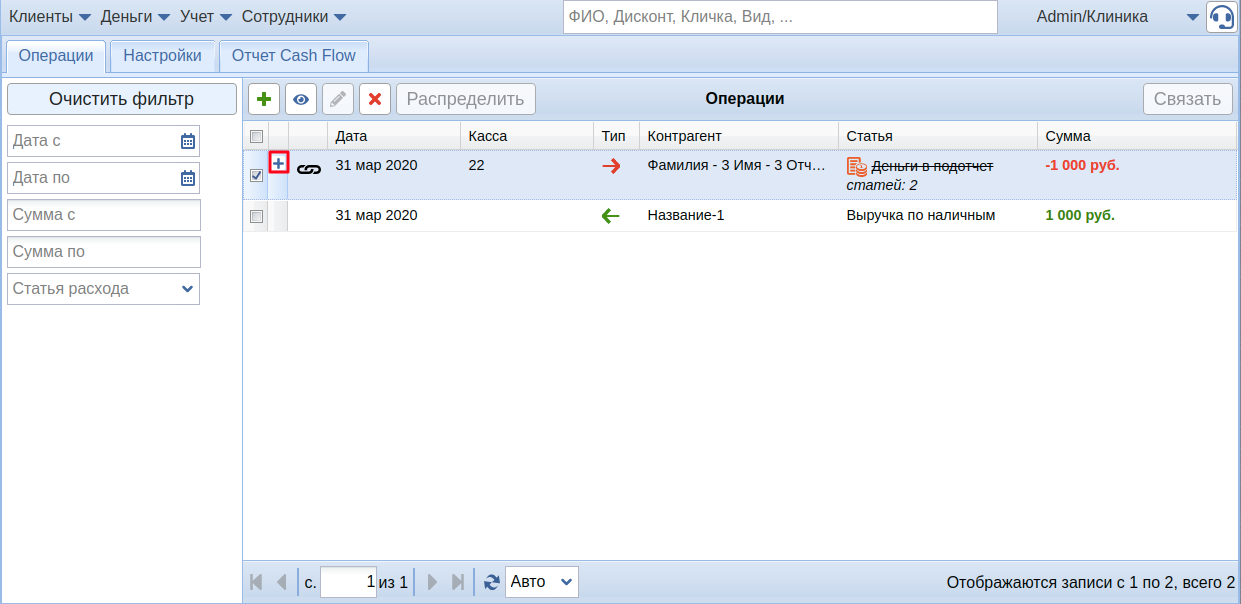Open the Сотрудники dropdown menu

coord(294,17)
